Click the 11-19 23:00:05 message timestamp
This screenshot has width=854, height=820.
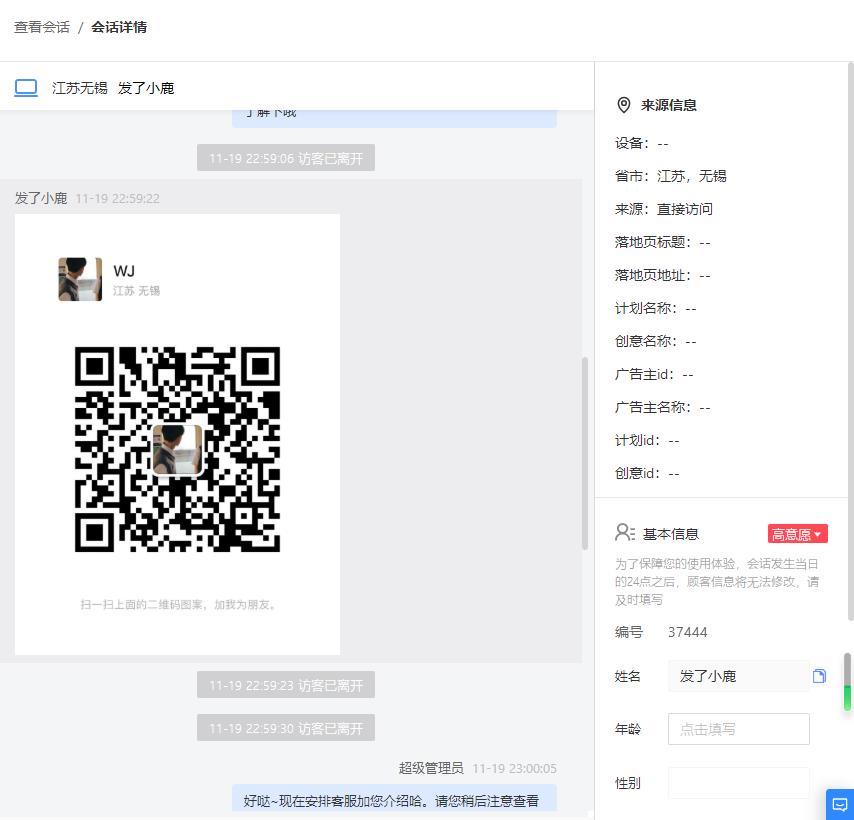click(x=514, y=768)
